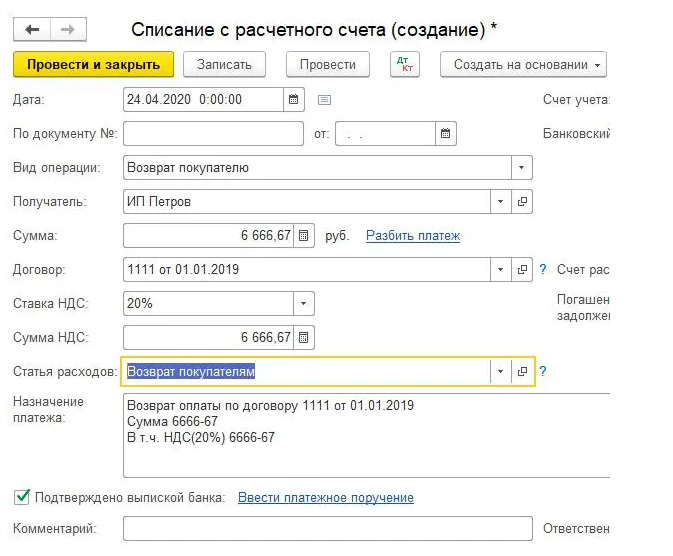Open the Договор record form icon
673x556 pixels.
522,269
